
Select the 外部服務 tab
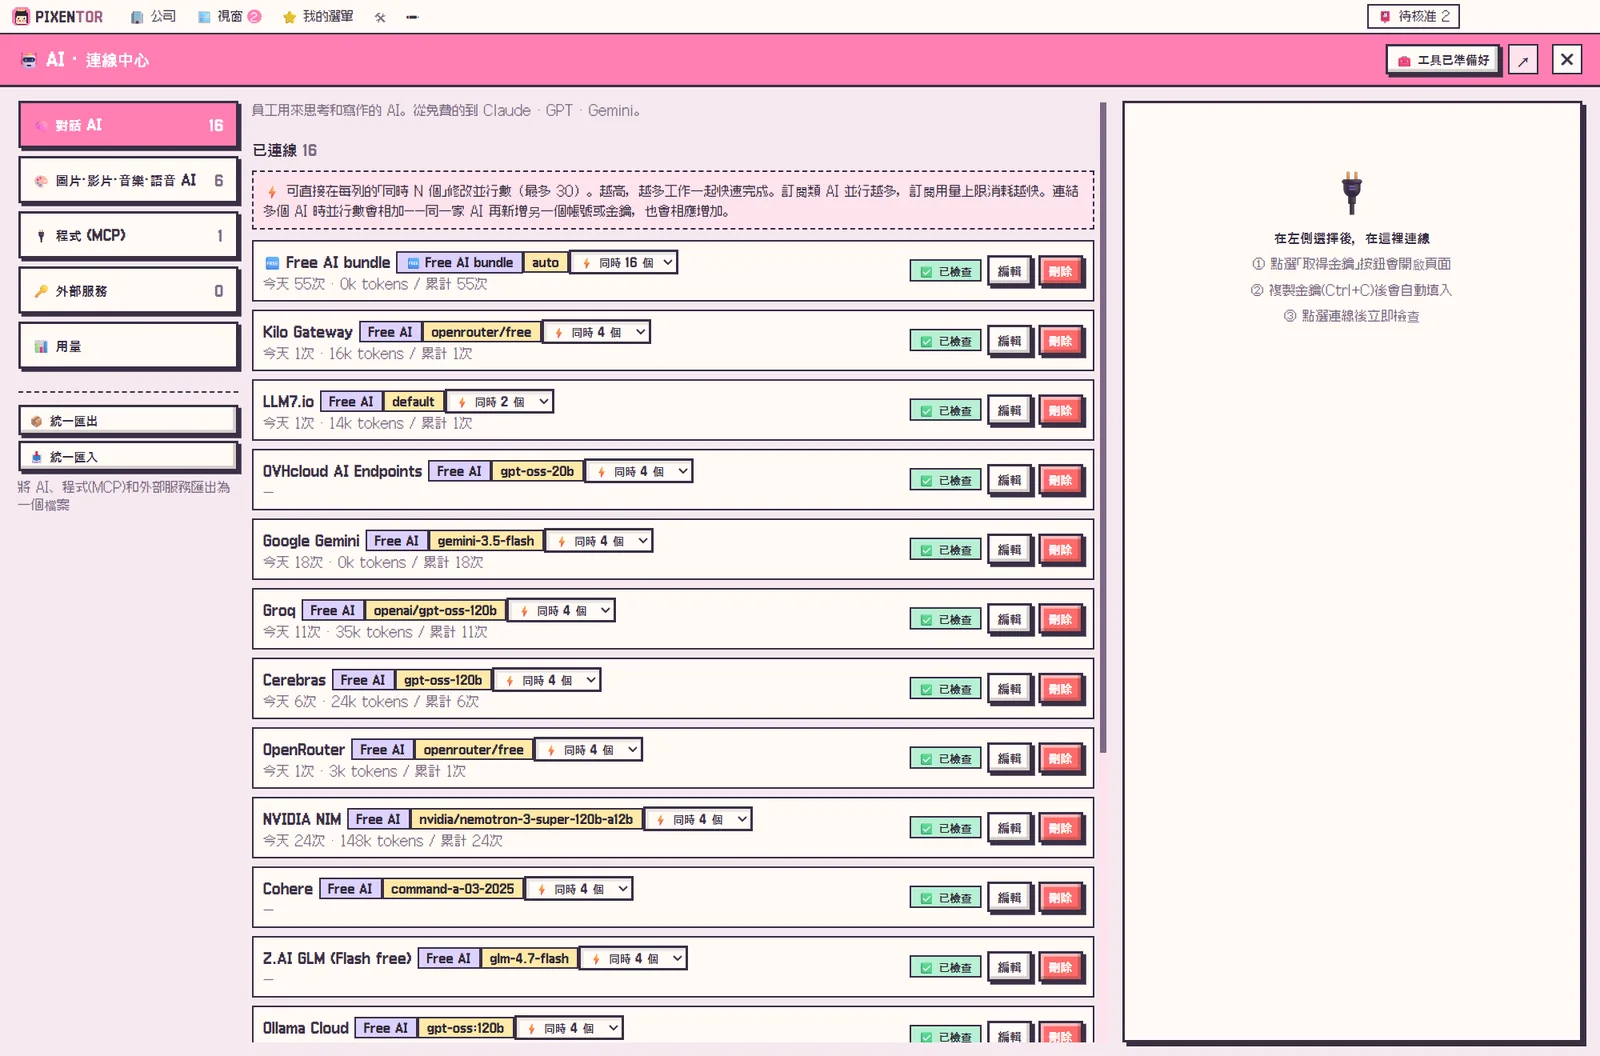pyautogui.click(x=128, y=291)
